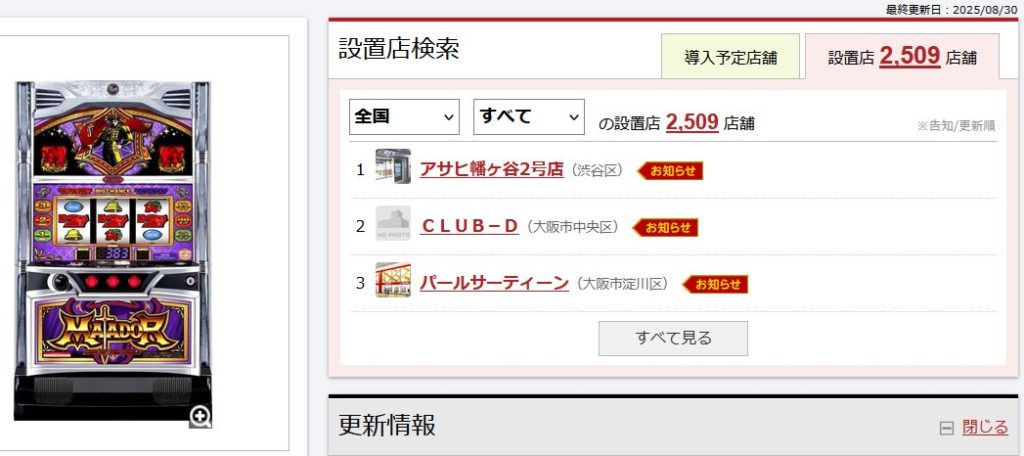The height and width of the screenshot is (456, 1024).
Task: Open アサヒ幡ヶ谷2号店 store photo thumbnail
Action: 393,167
